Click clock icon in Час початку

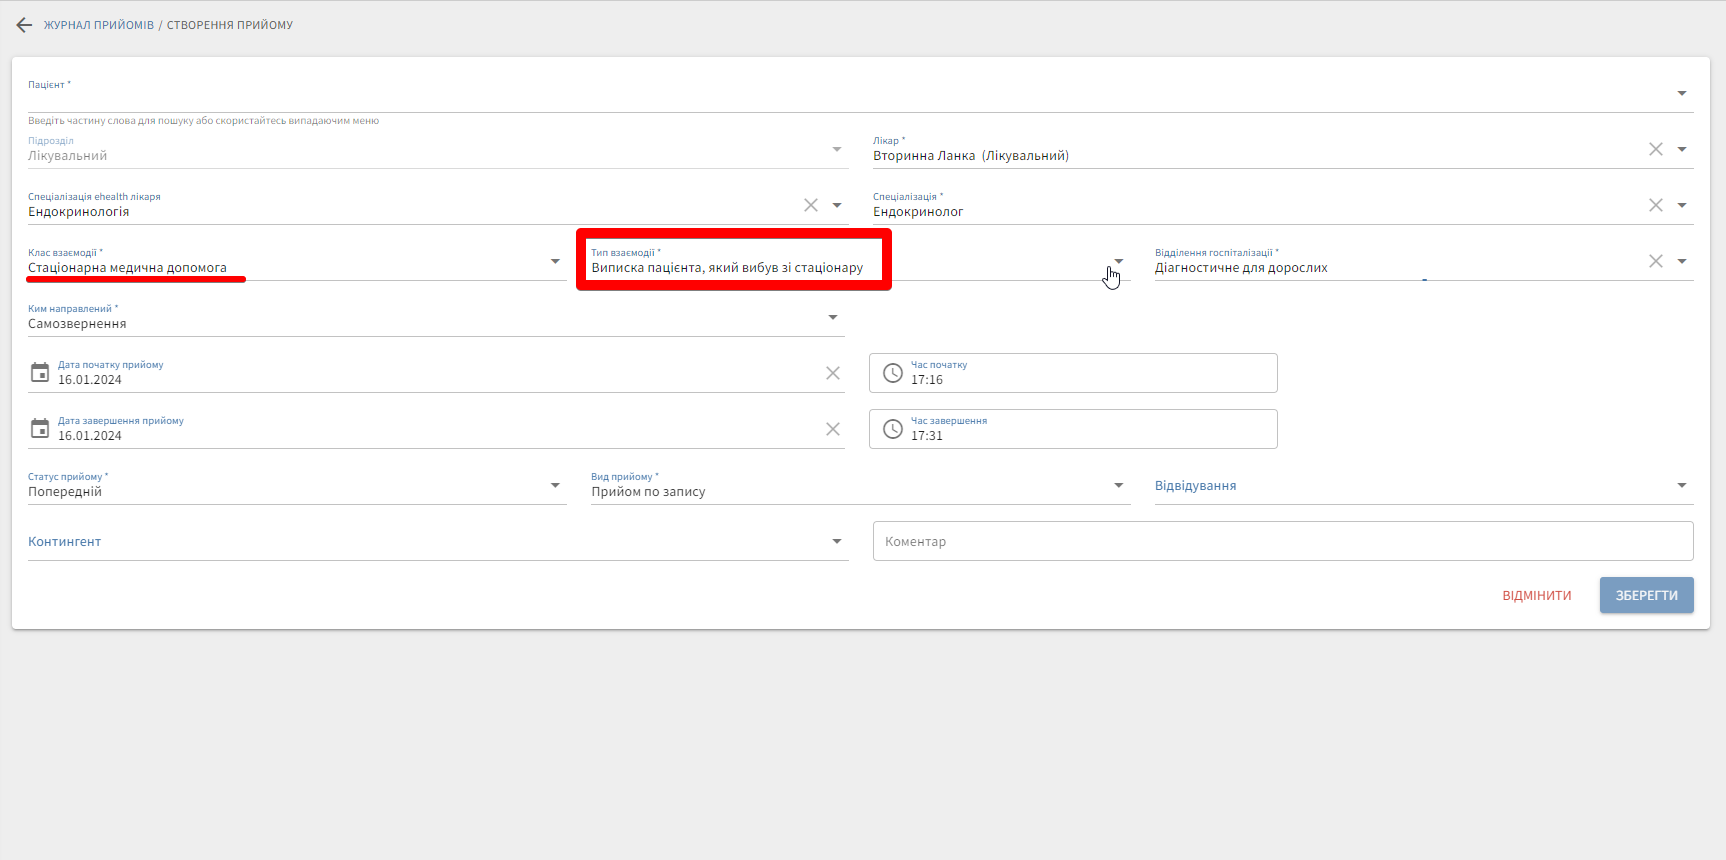(893, 373)
